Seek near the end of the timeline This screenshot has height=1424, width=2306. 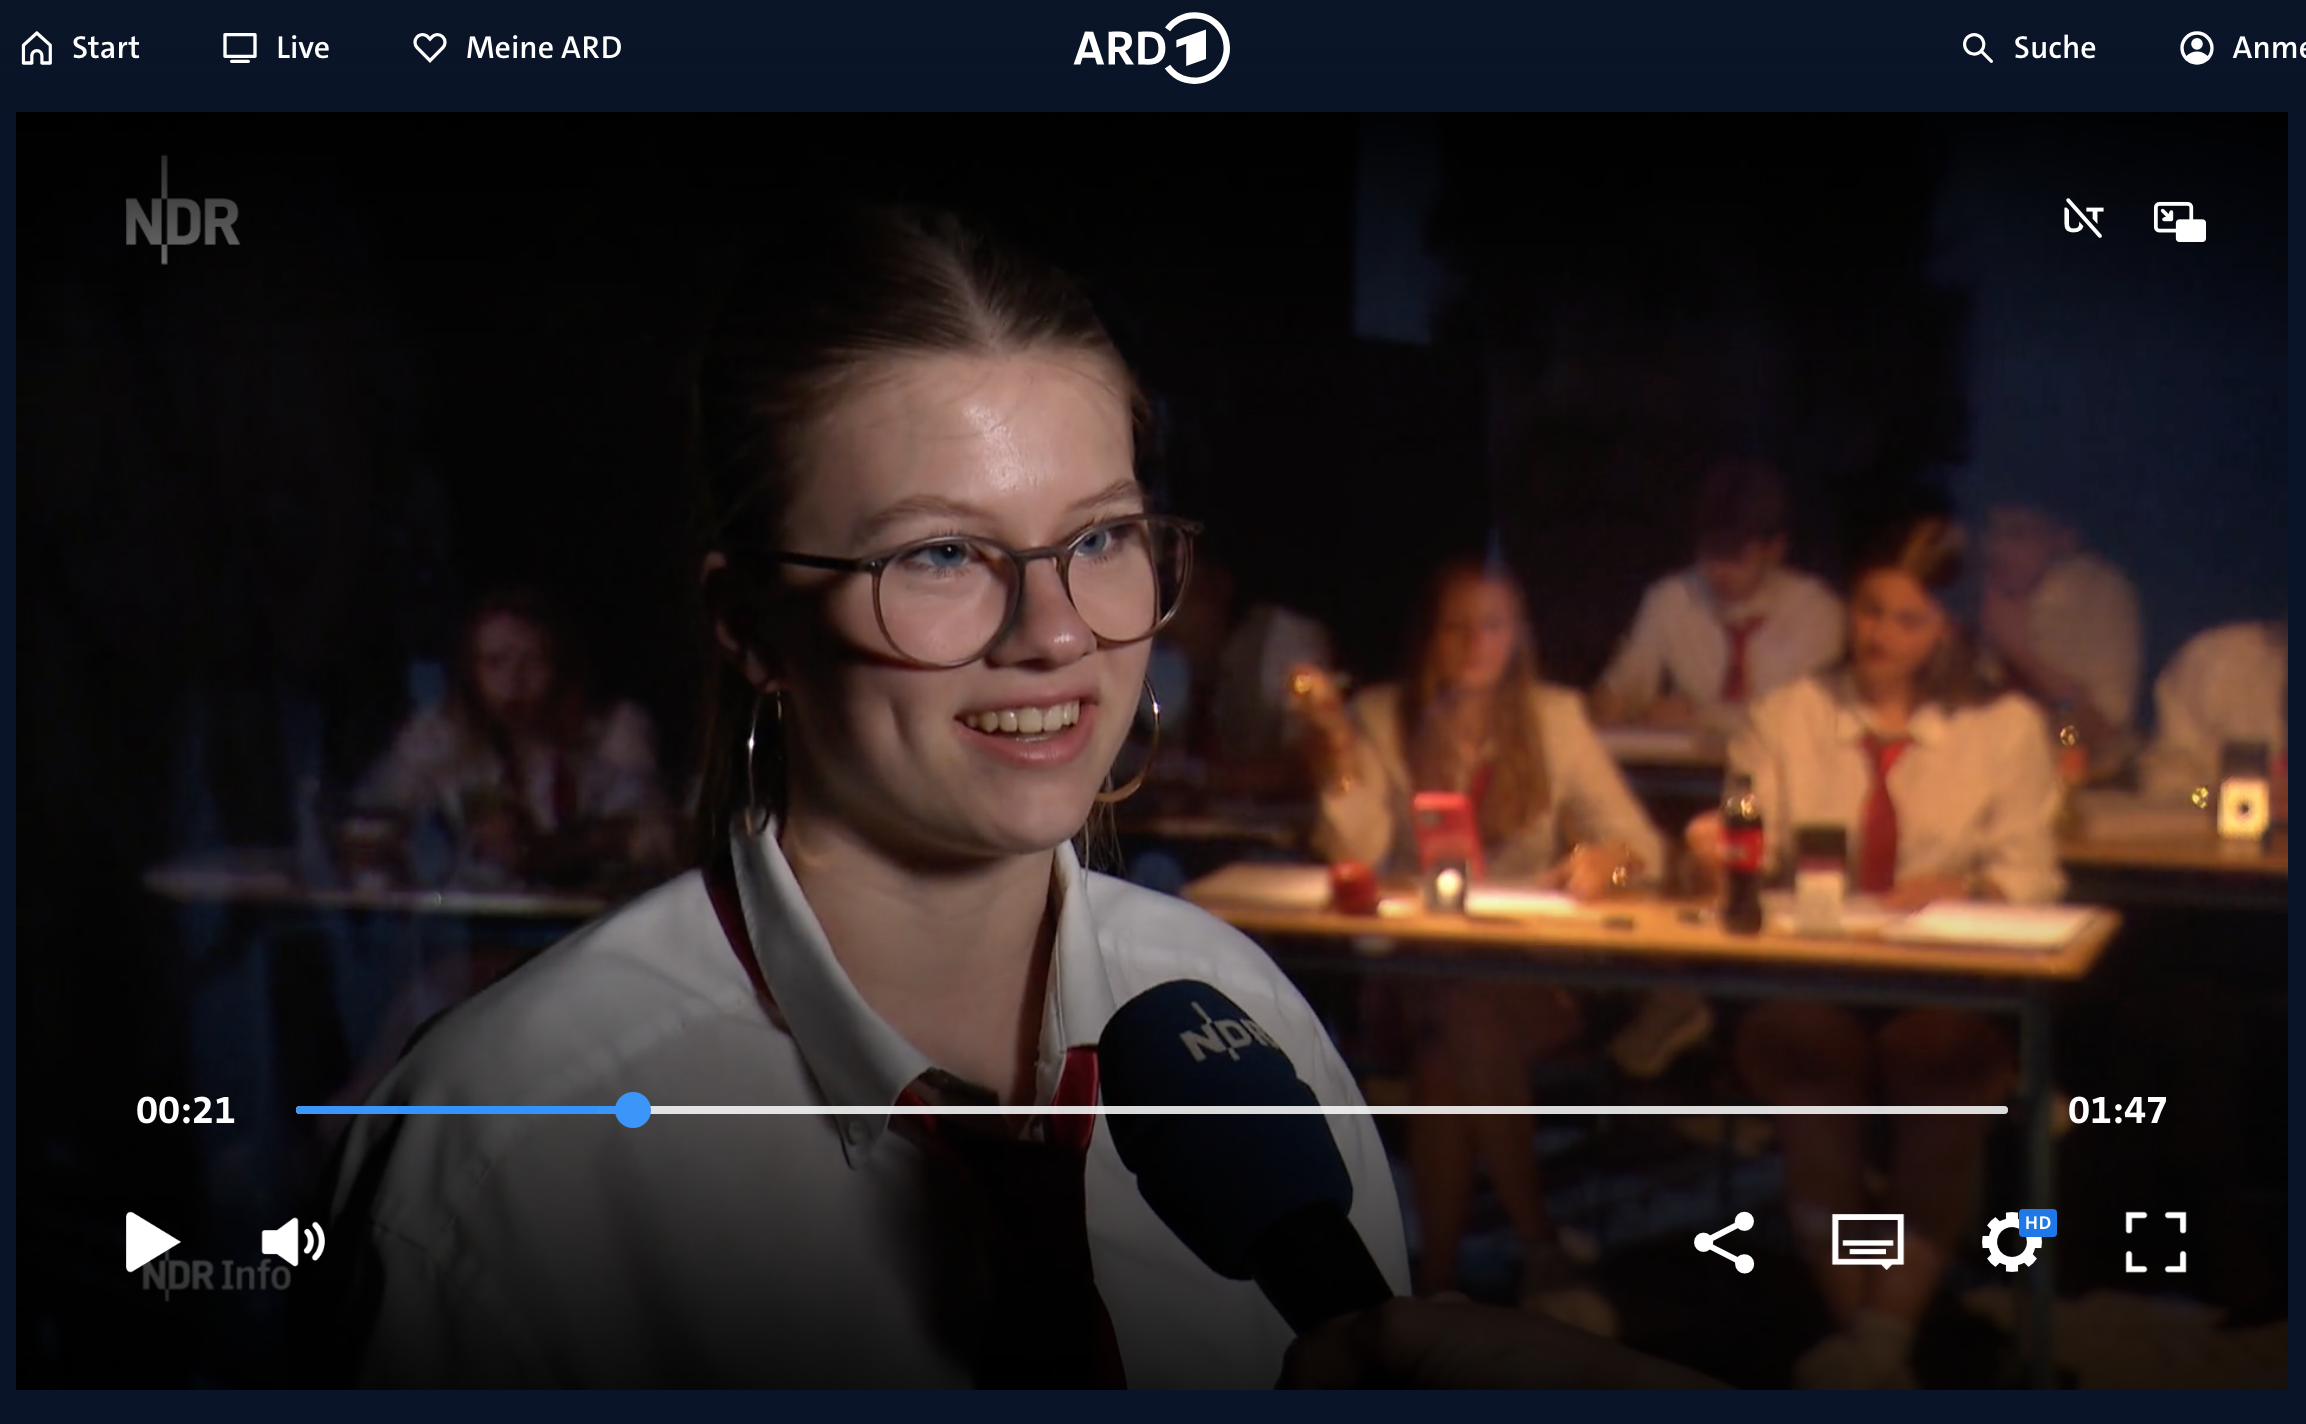[x=1960, y=1110]
